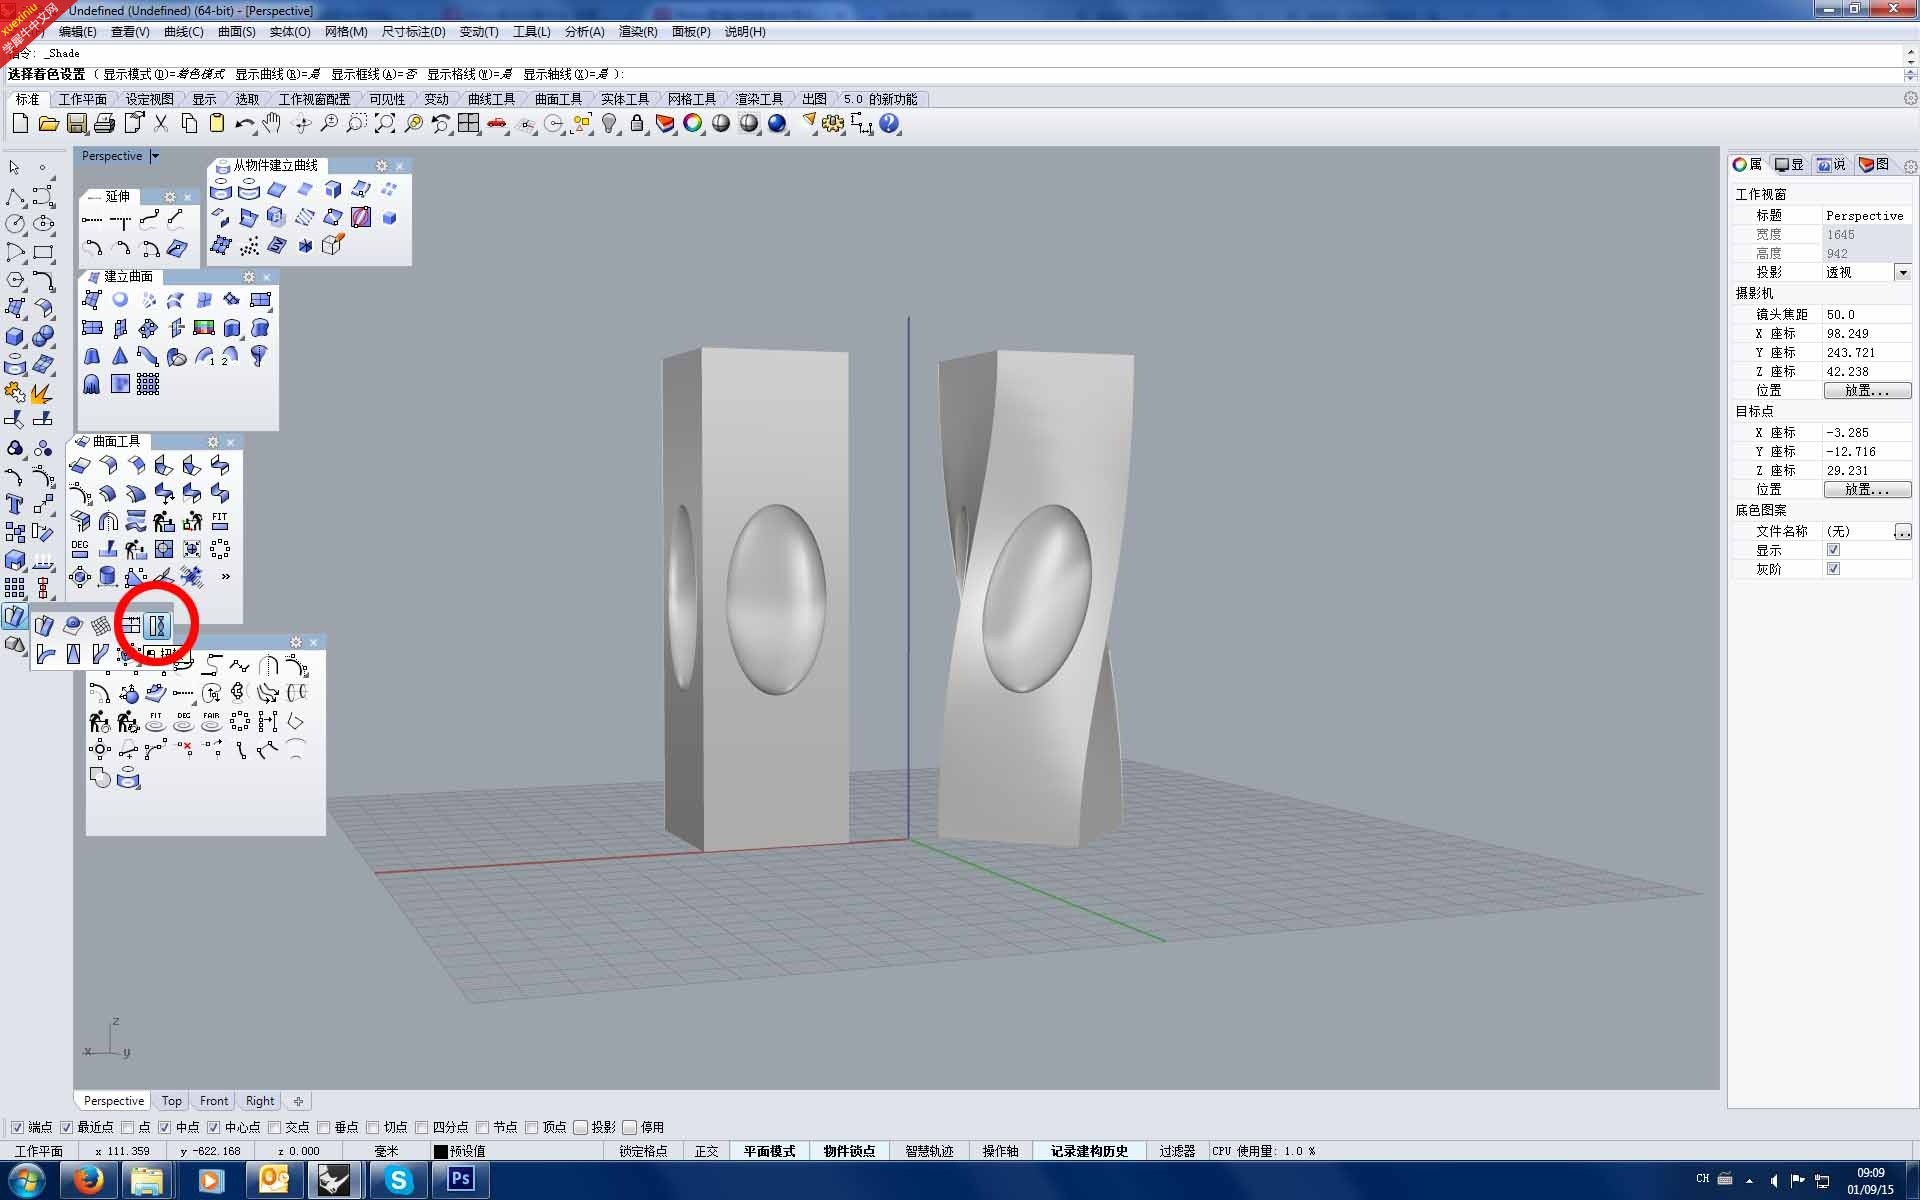
Task: Open the 实体(O) menu
Action: click(289, 32)
